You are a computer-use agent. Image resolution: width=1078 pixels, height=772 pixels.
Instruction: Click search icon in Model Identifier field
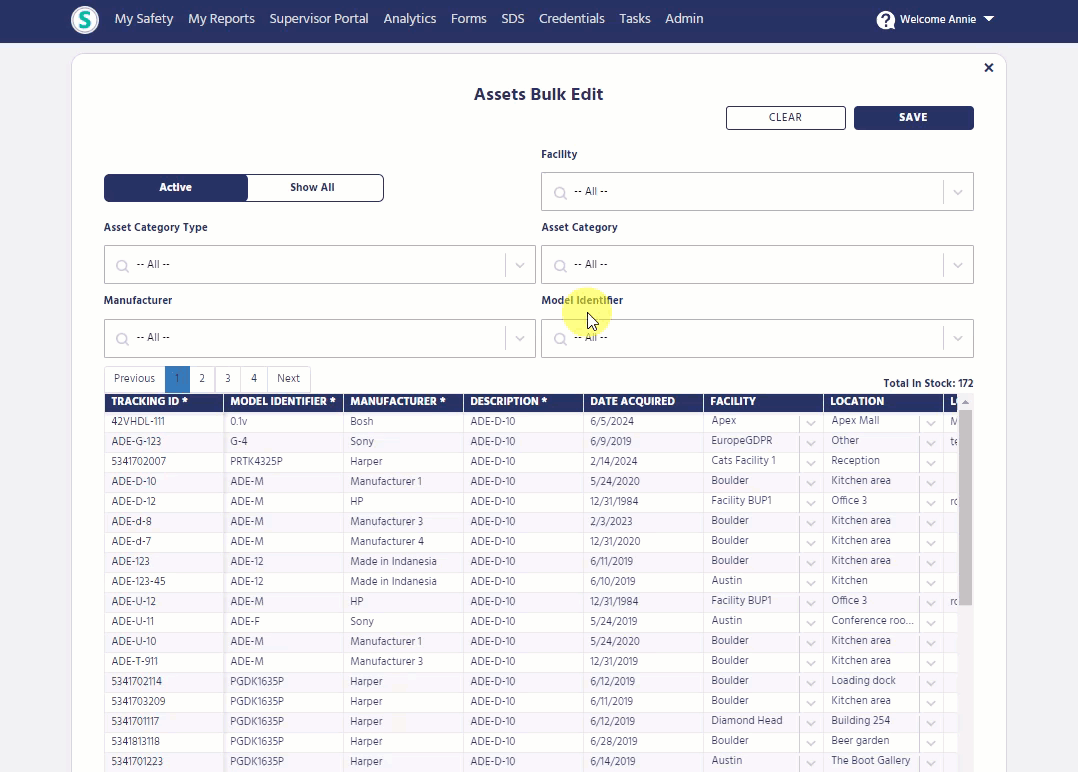coord(560,338)
